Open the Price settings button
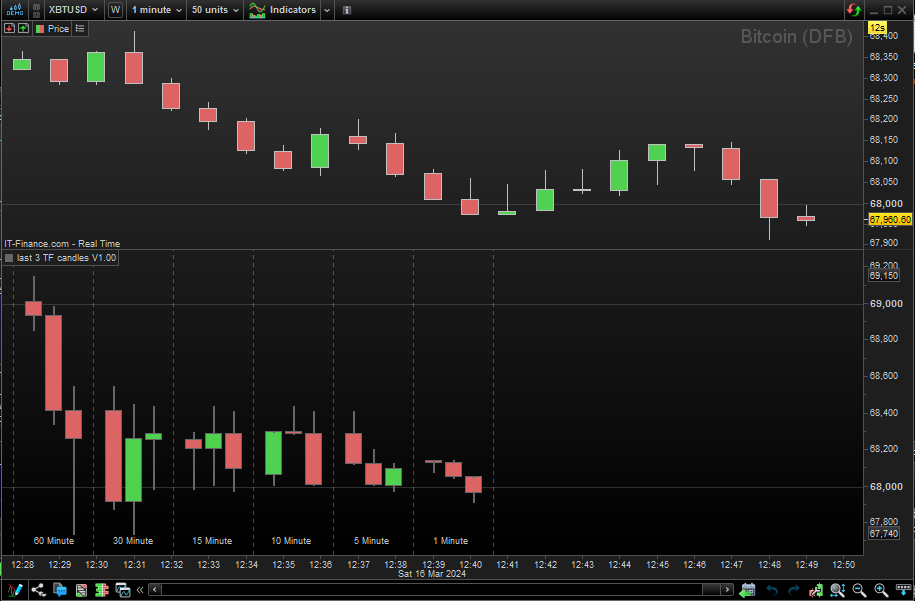The width and height of the screenshot is (915, 601). coord(52,28)
